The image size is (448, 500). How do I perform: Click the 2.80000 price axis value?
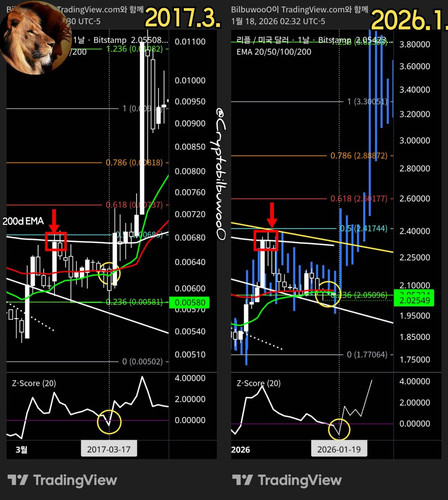click(x=415, y=168)
